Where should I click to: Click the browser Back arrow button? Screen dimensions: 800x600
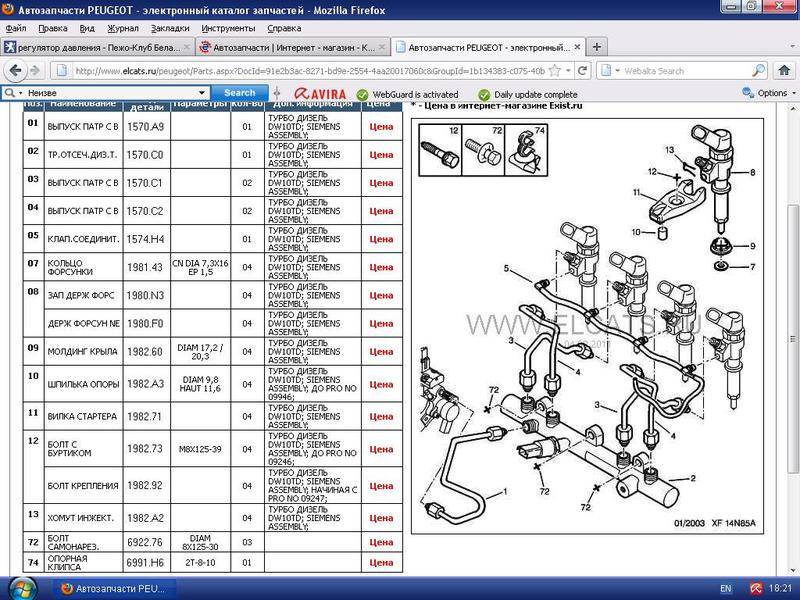[x=14, y=71]
